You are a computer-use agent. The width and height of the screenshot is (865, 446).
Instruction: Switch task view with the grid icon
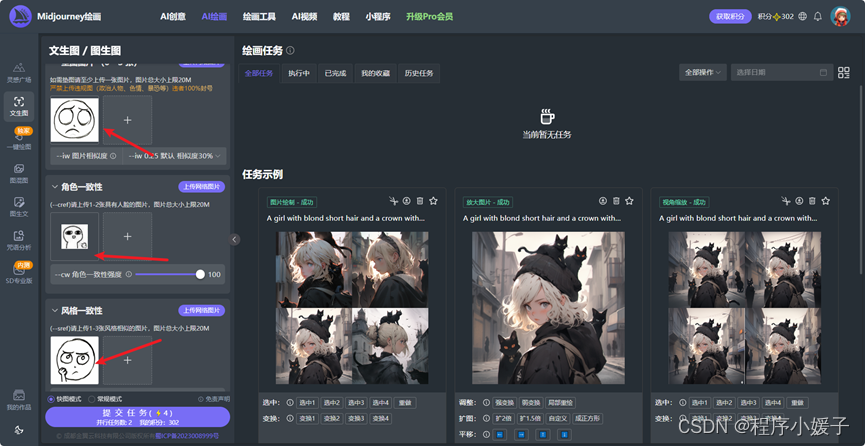[x=843, y=72]
